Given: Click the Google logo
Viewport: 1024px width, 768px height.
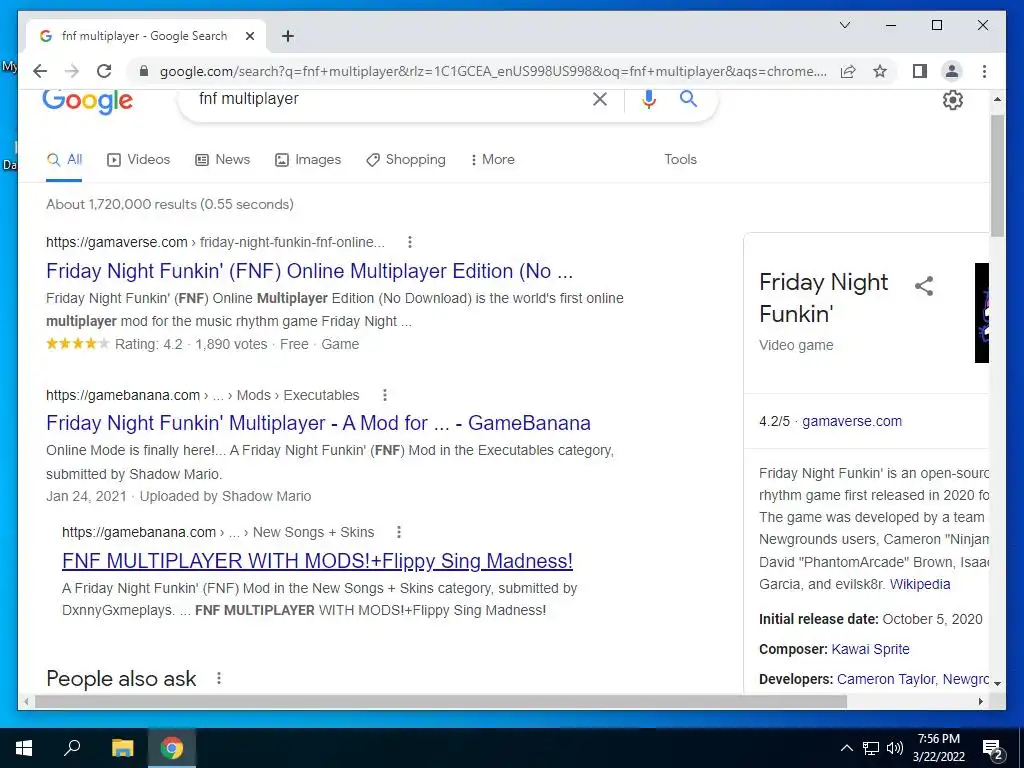Looking at the screenshot, I should click(x=88, y=101).
